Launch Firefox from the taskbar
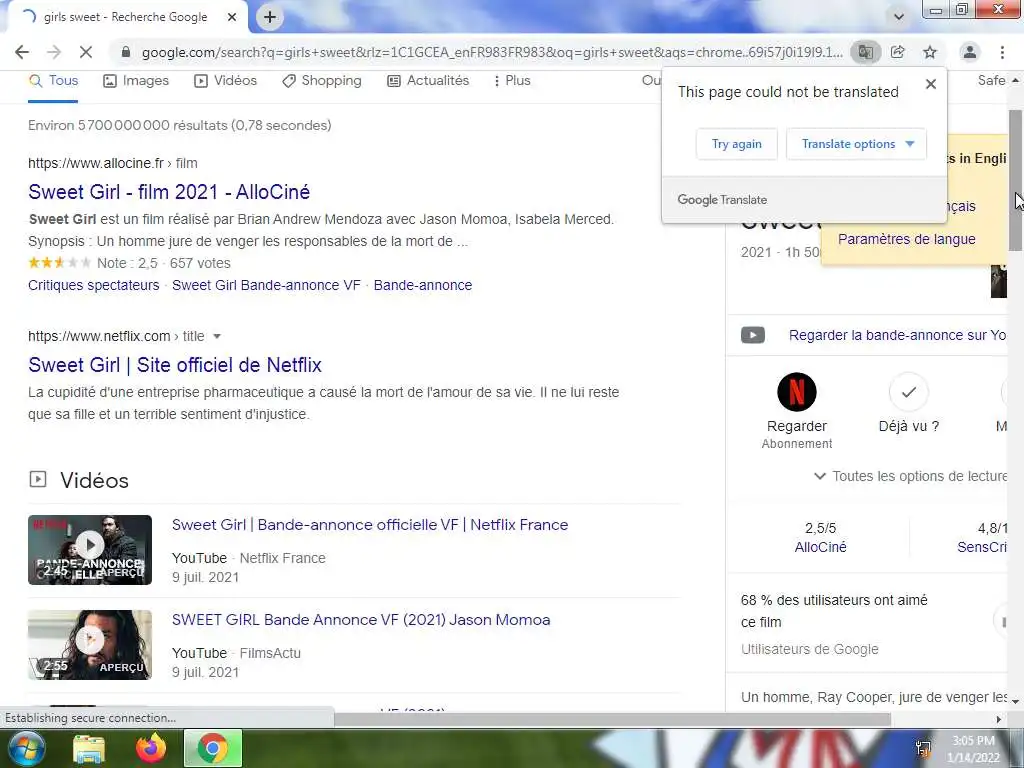1024x768 pixels. pos(151,748)
